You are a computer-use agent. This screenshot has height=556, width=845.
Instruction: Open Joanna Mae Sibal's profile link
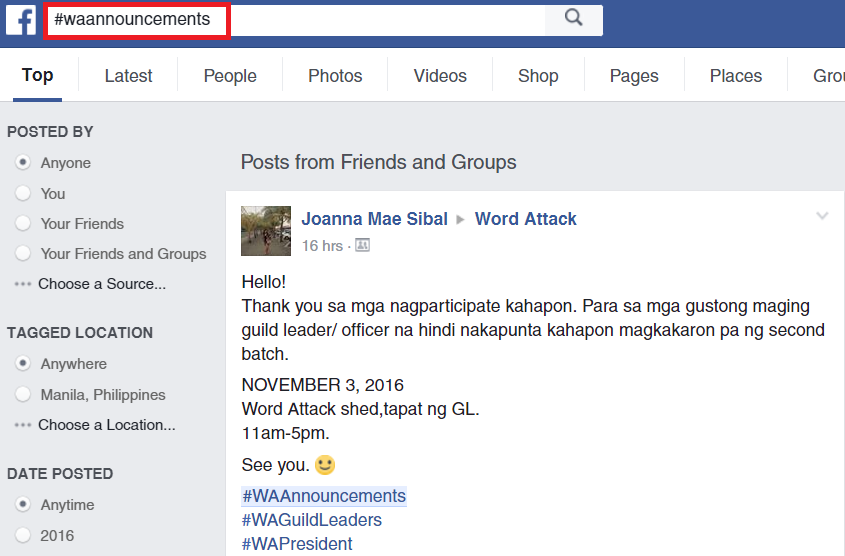coord(375,219)
